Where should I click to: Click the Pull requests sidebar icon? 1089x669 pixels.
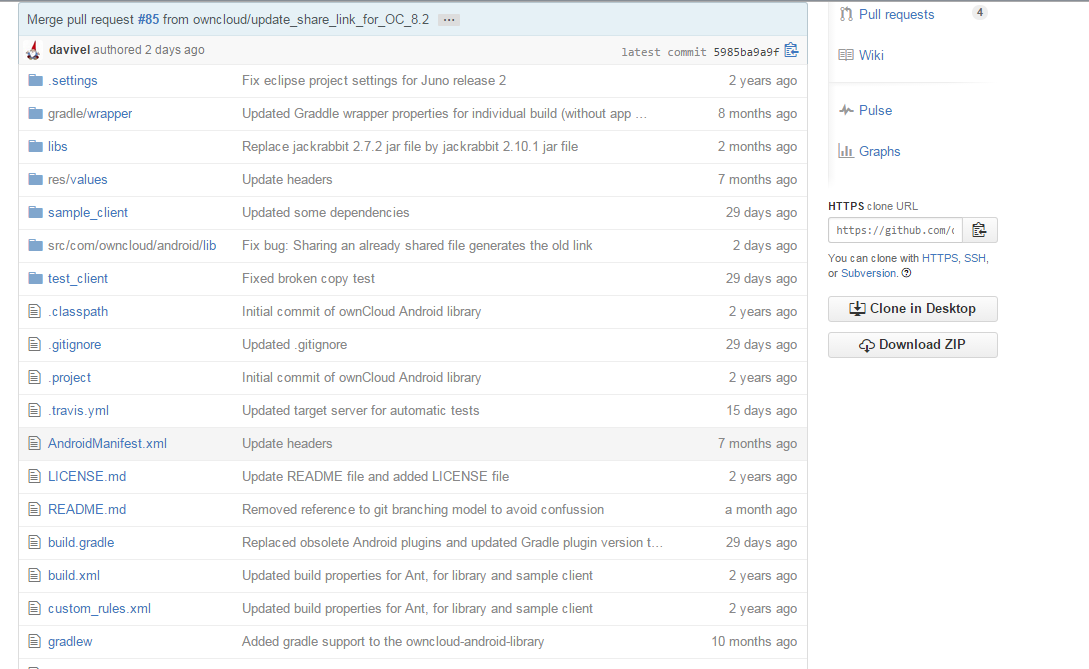[x=846, y=15]
